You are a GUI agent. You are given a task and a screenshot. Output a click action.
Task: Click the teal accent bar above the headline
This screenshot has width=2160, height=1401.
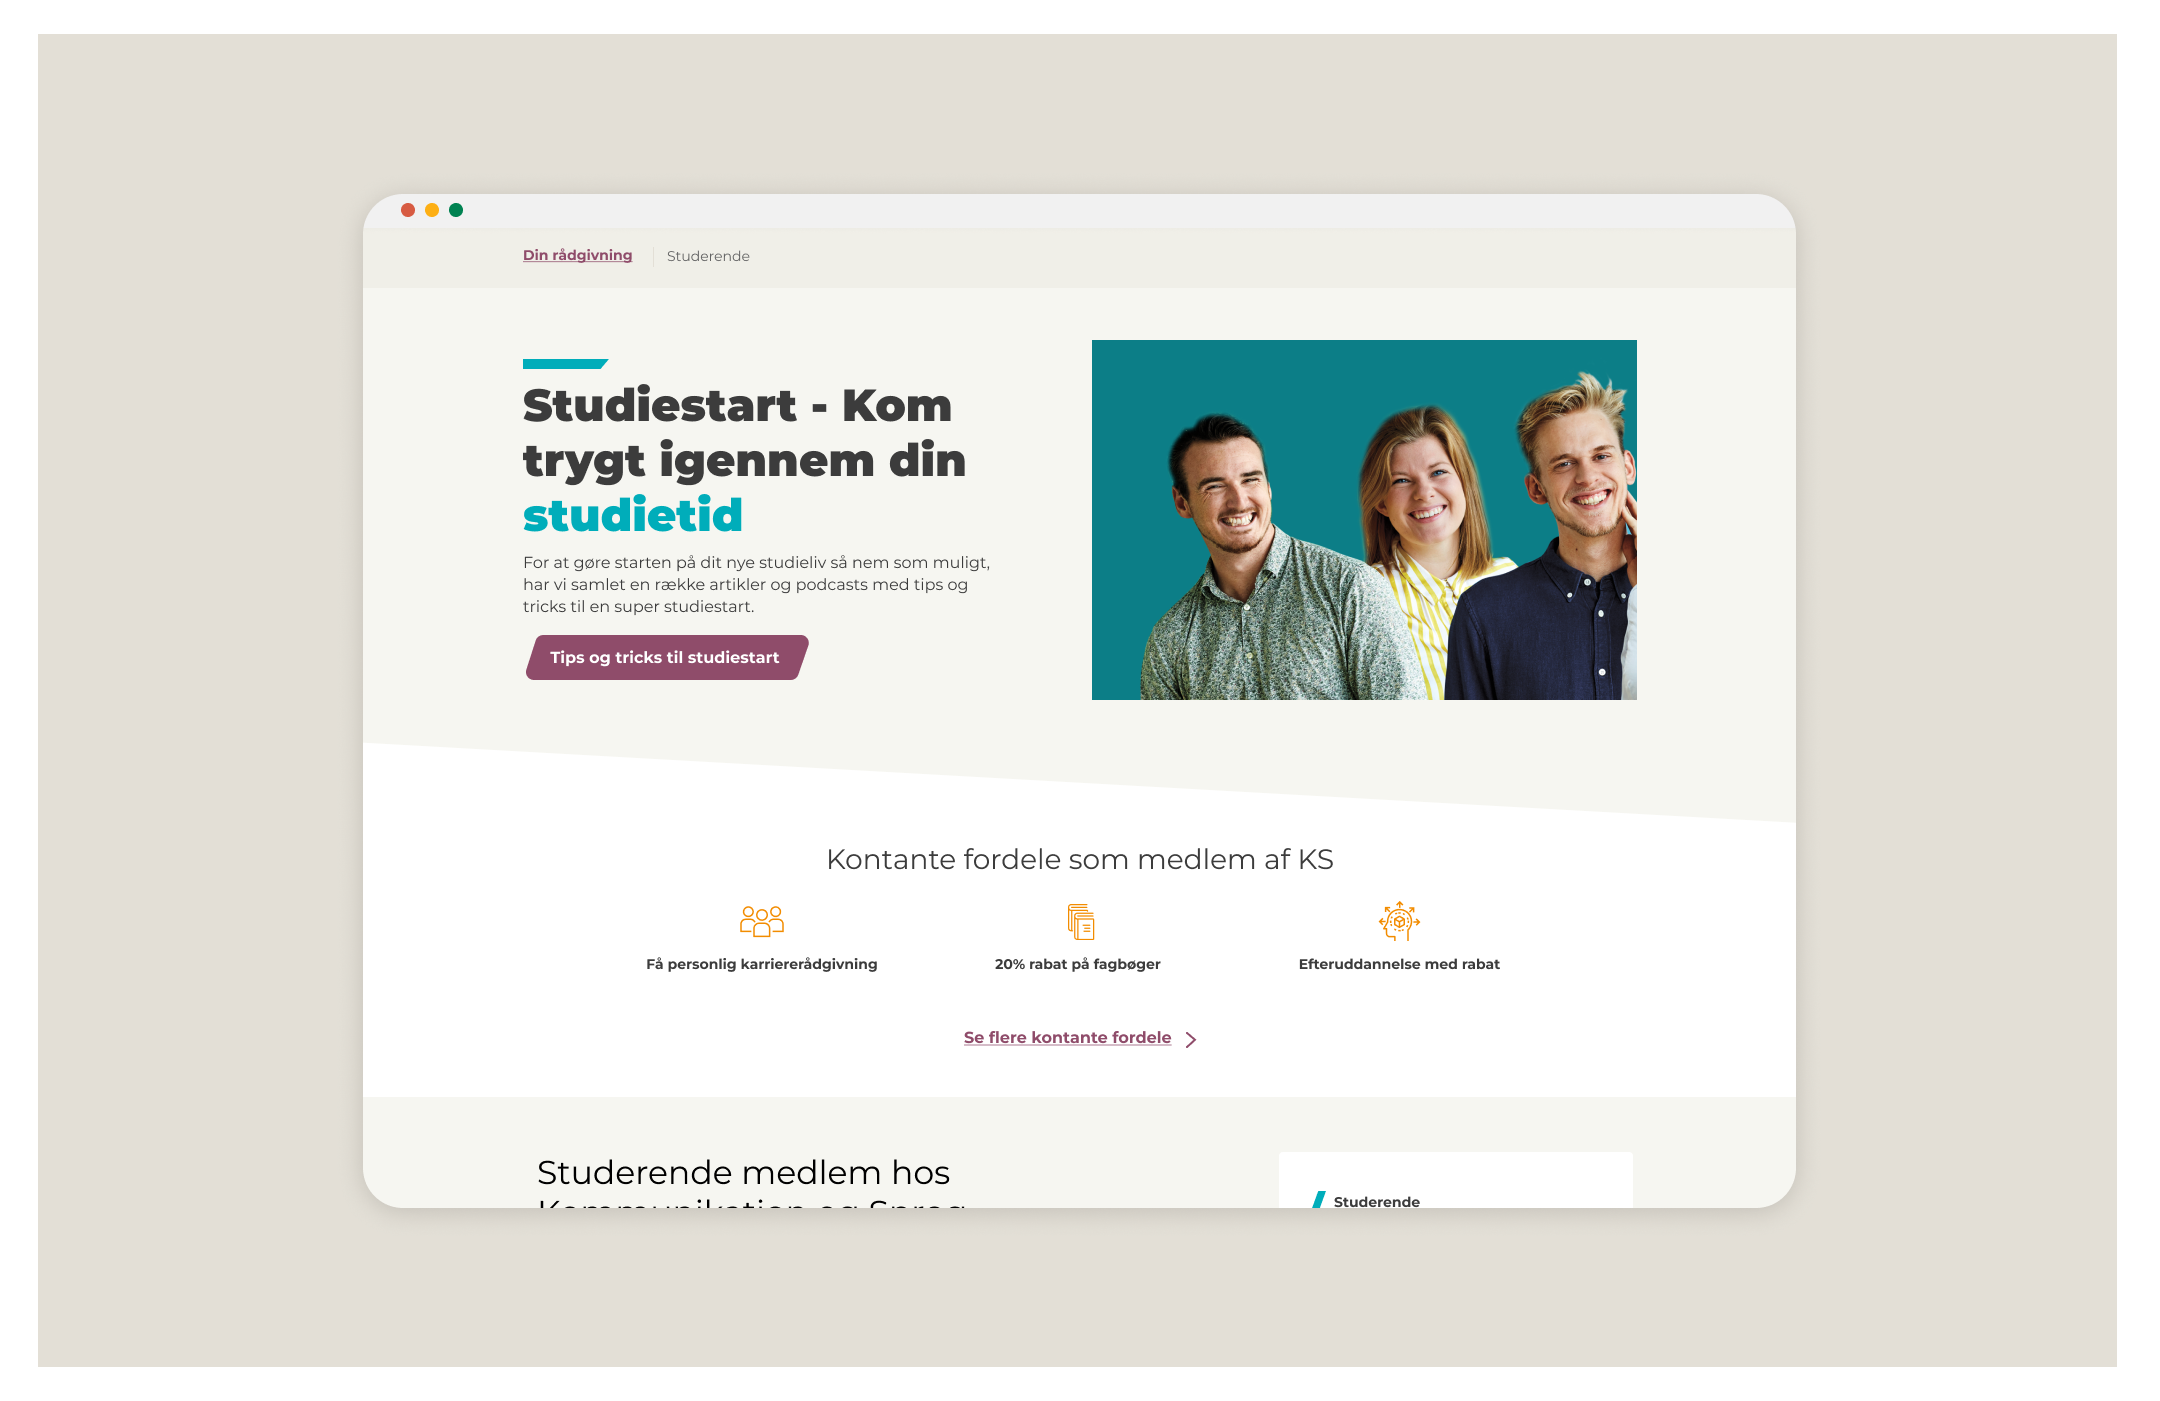[x=565, y=364]
